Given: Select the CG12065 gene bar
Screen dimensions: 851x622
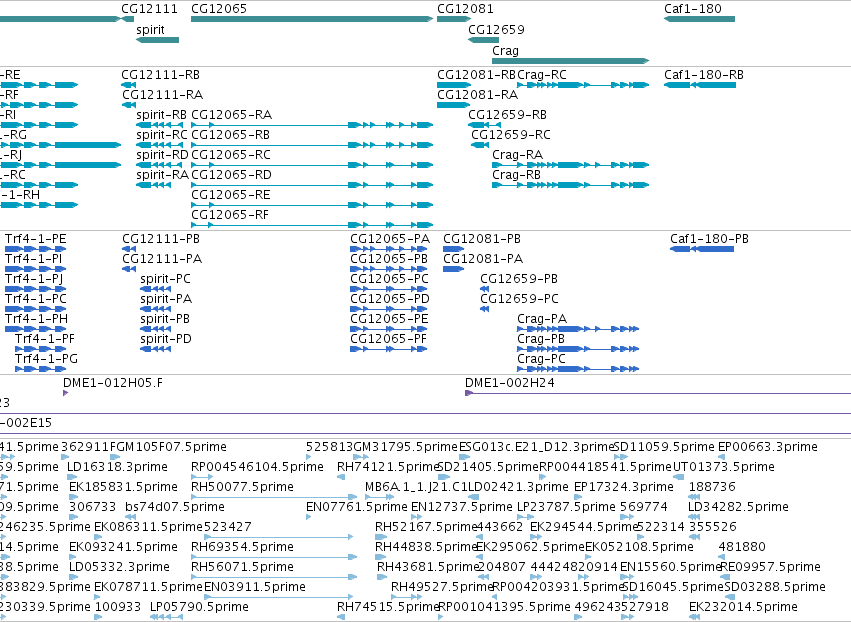Looking at the screenshot, I should 312,19.
